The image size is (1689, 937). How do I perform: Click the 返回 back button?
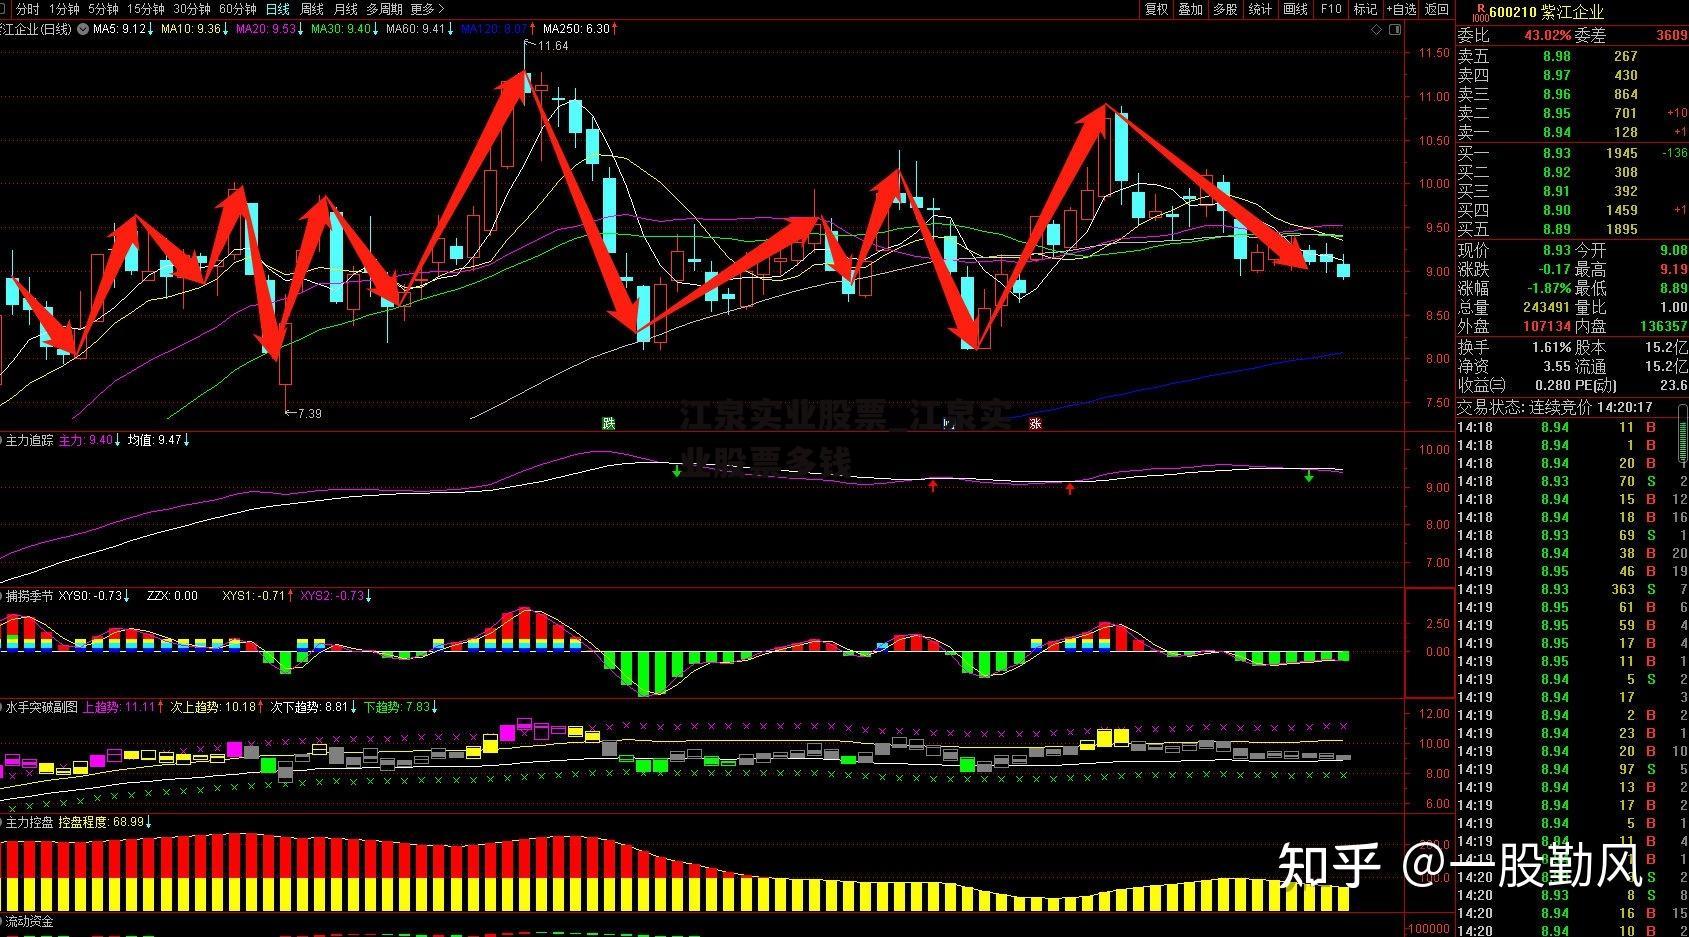pyautogui.click(x=1437, y=9)
